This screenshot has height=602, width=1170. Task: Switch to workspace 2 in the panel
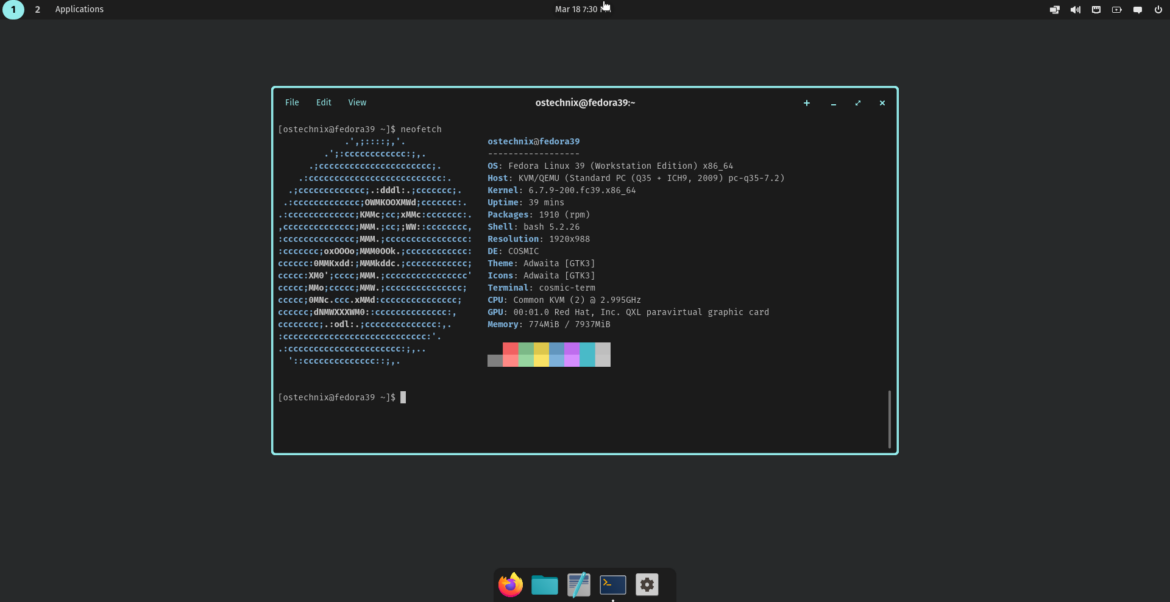37,9
